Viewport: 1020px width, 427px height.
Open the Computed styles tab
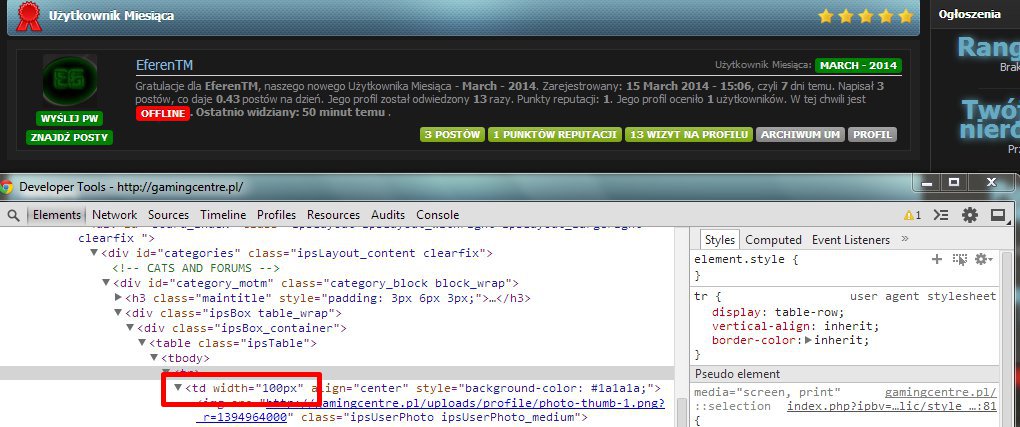(x=773, y=240)
